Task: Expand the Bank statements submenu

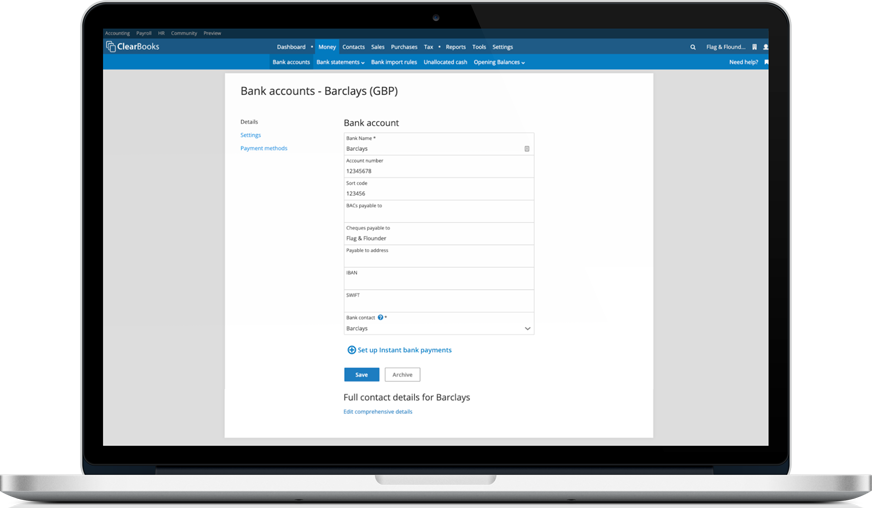Action: coord(340,62)
